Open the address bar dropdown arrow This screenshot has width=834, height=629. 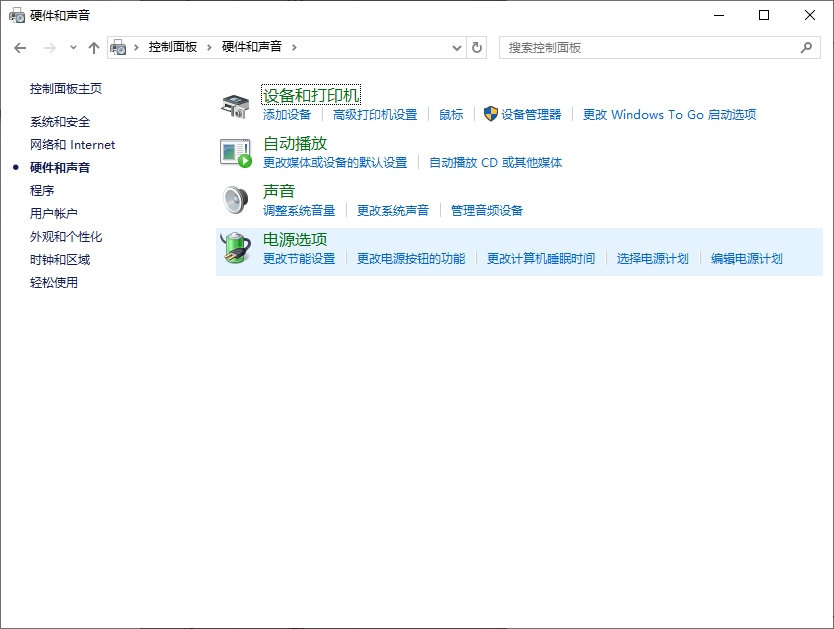pos(457,47)
